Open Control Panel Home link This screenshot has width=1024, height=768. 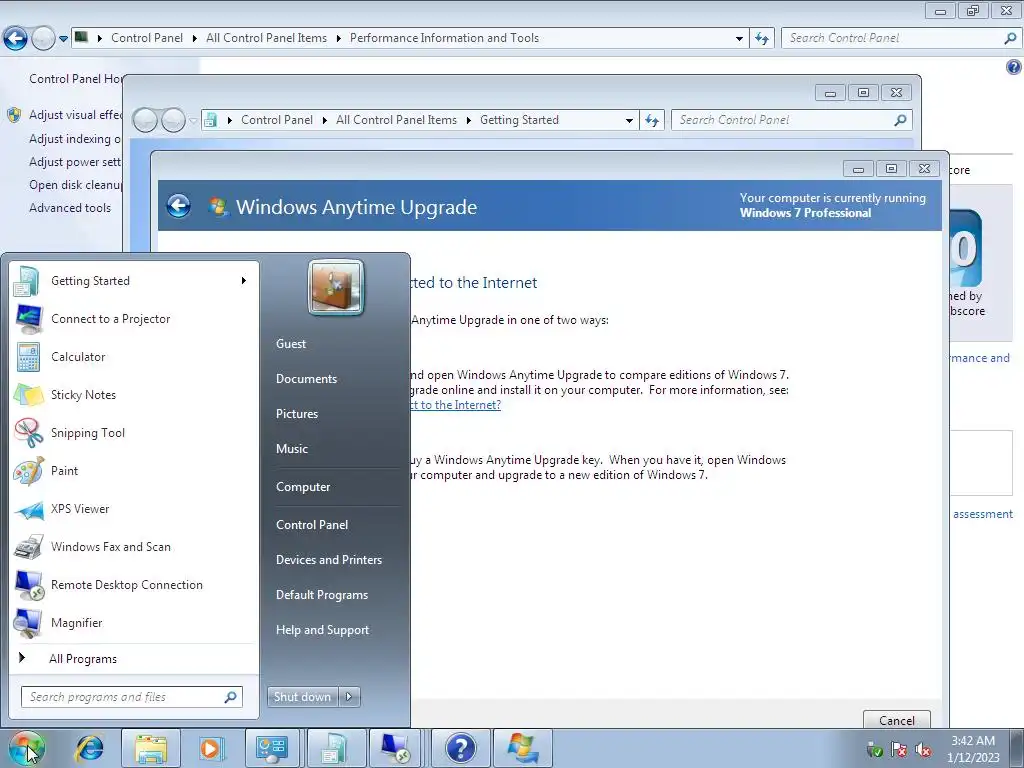pos(76,78)
